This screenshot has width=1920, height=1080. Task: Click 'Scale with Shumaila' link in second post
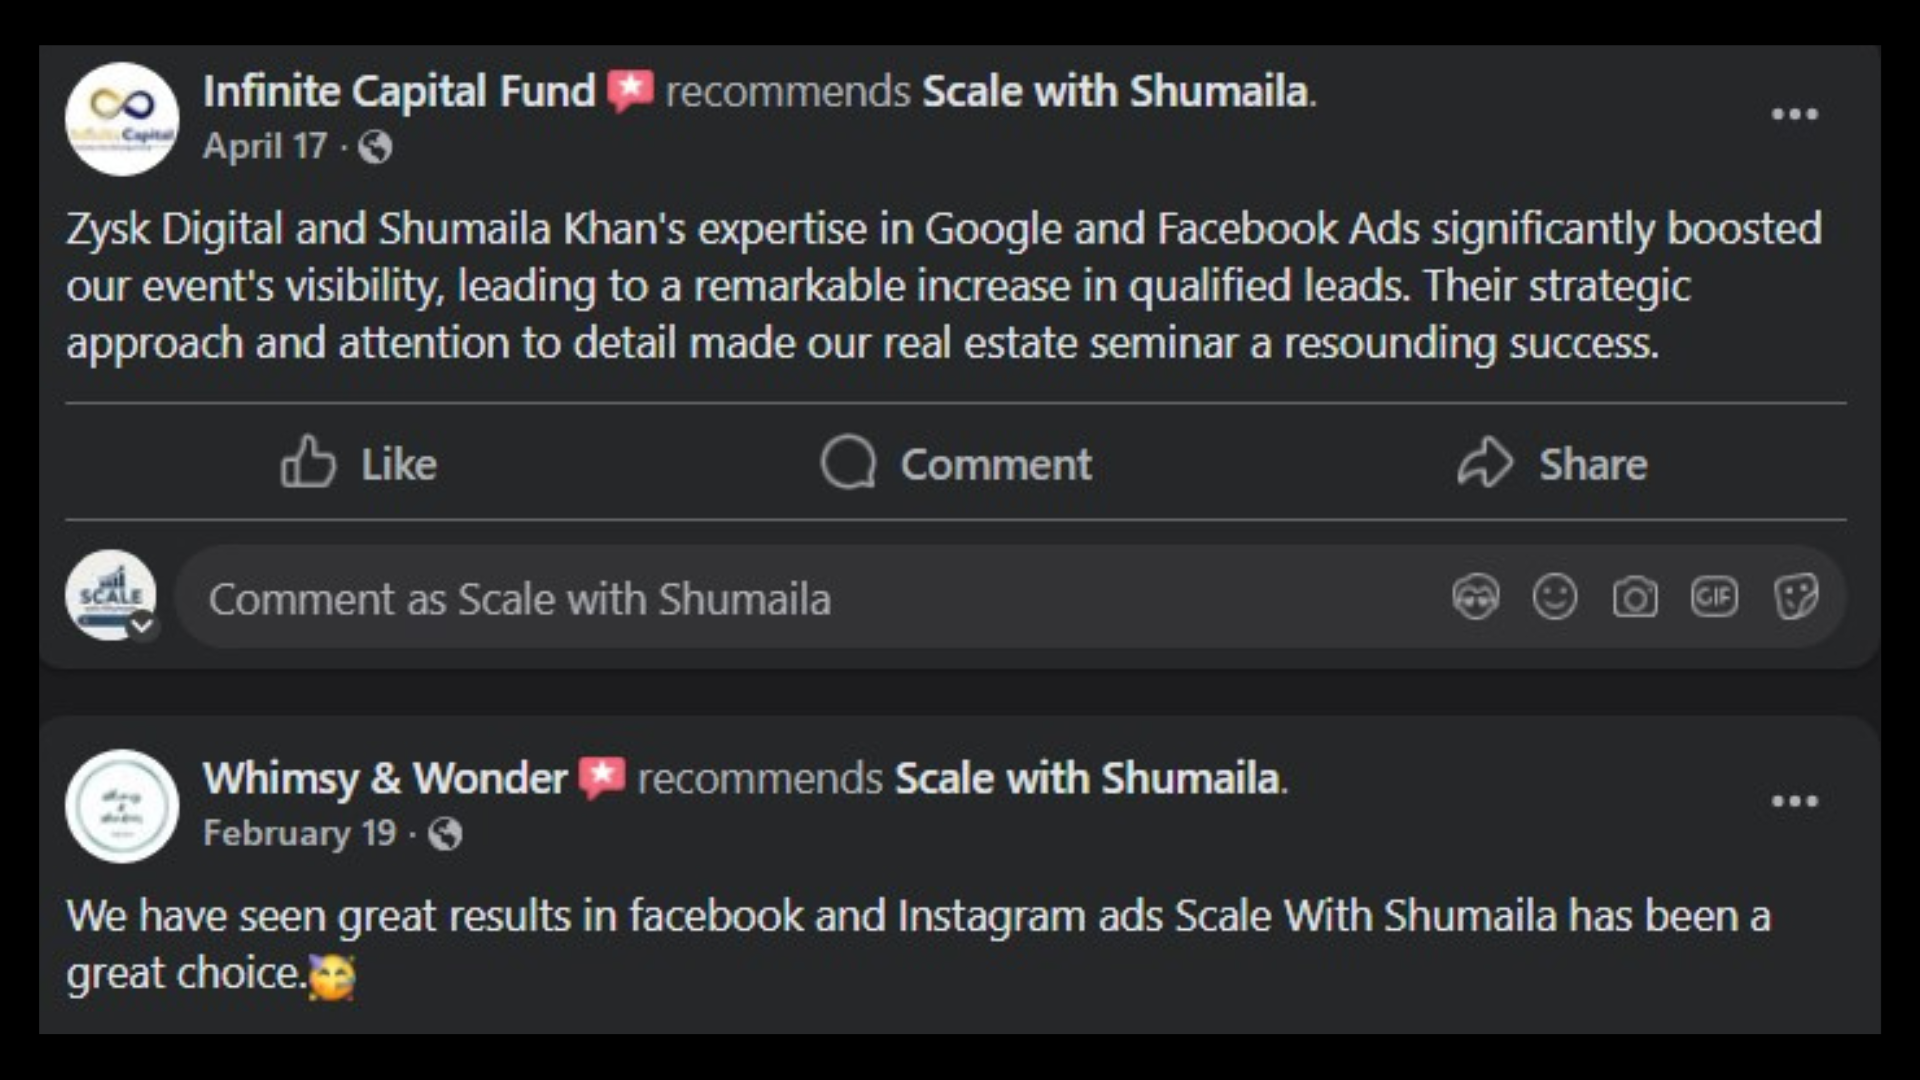(1087, 778)
